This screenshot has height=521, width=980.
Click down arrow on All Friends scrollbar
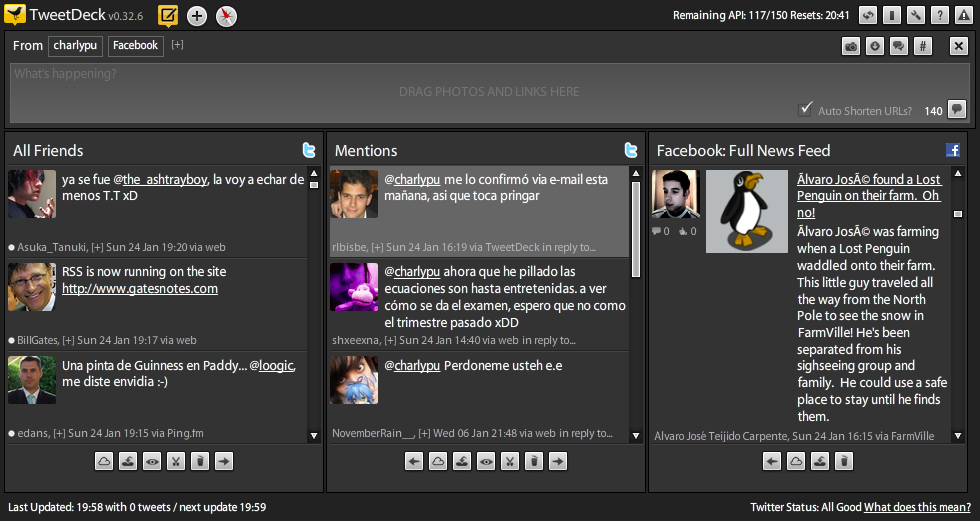[x=314, y=435]
